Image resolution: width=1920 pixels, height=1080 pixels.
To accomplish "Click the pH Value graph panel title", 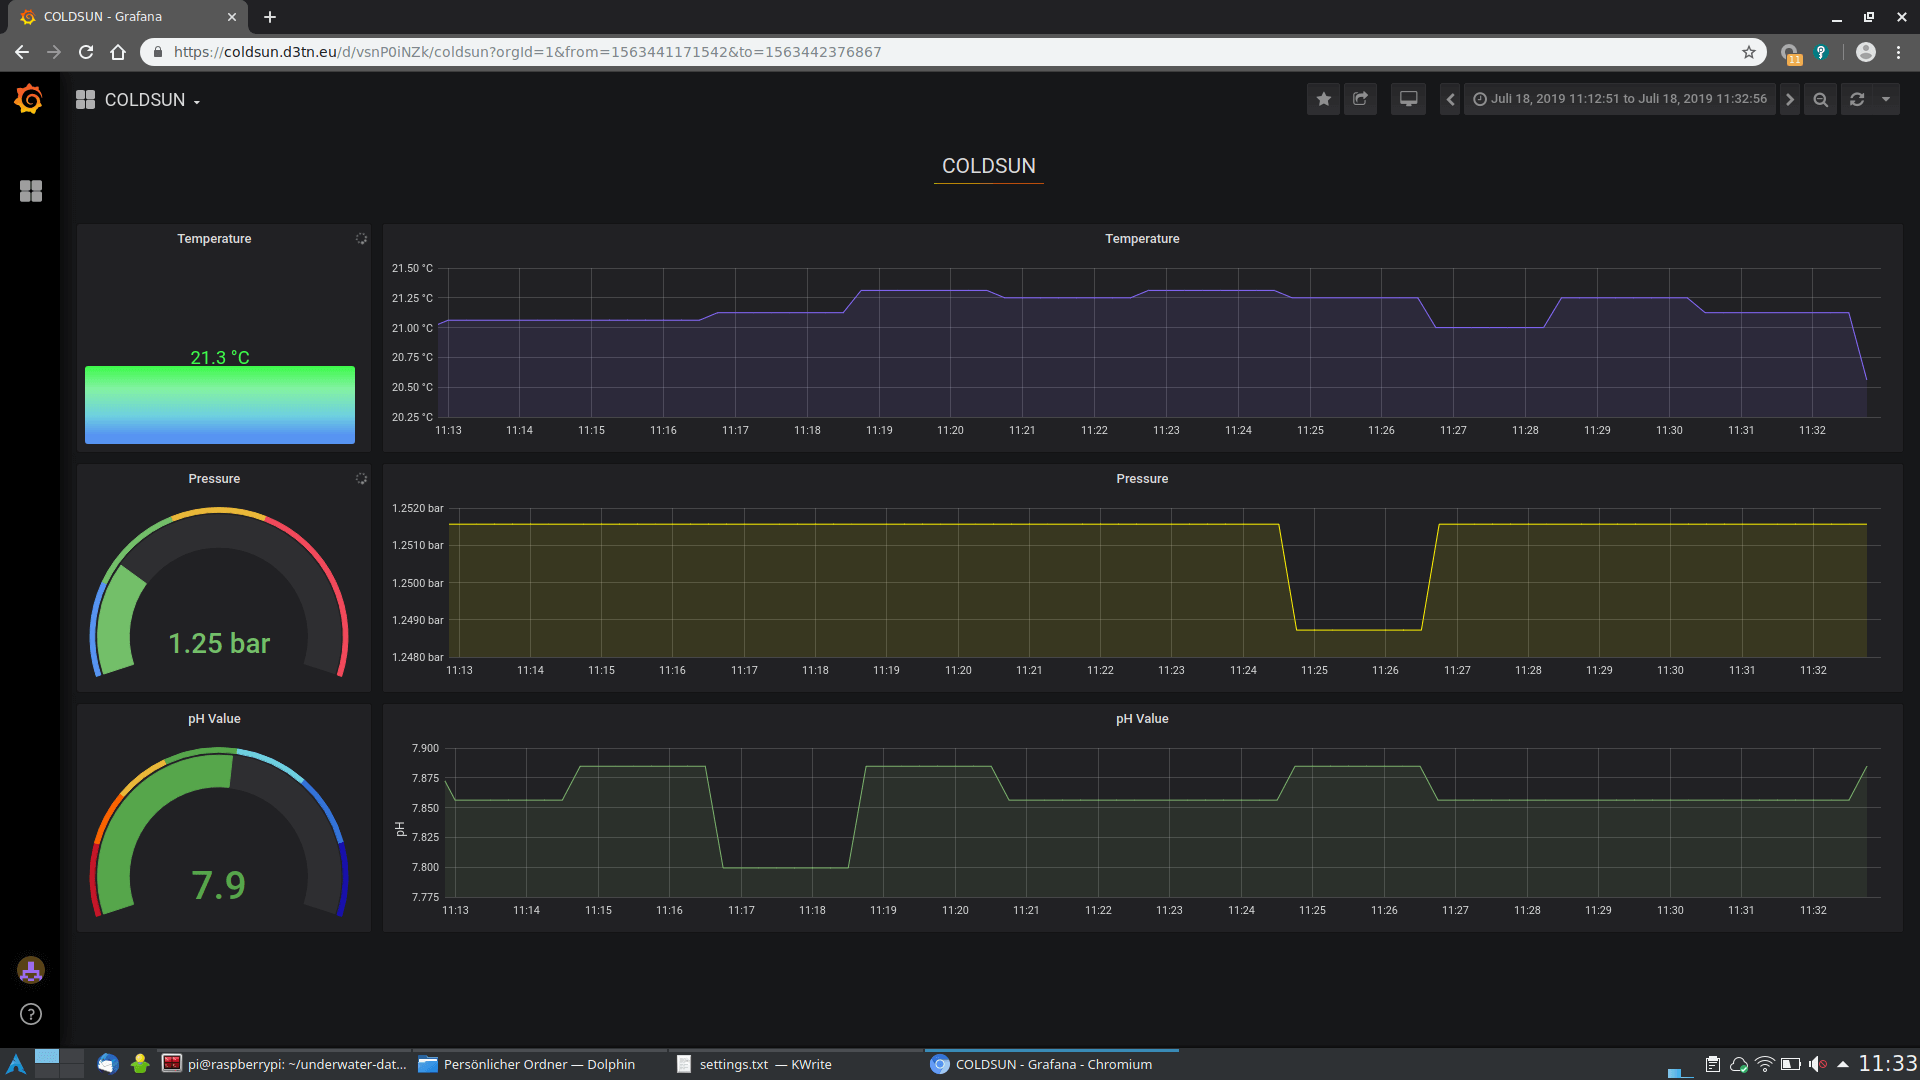I will pyautogui.click(x=1142, y=719).
